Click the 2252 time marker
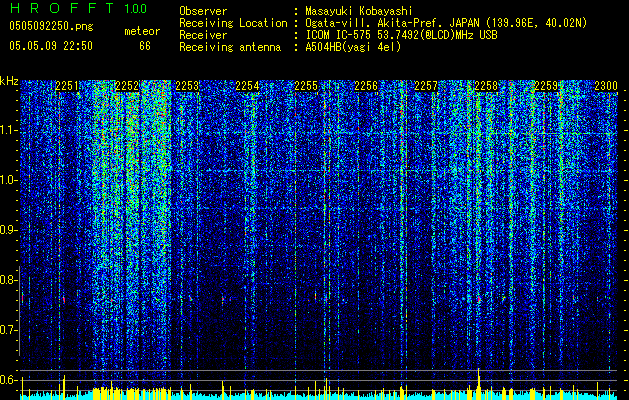Image resolution: width=629 pixels, height=400 pixels. tap(127, 86)
